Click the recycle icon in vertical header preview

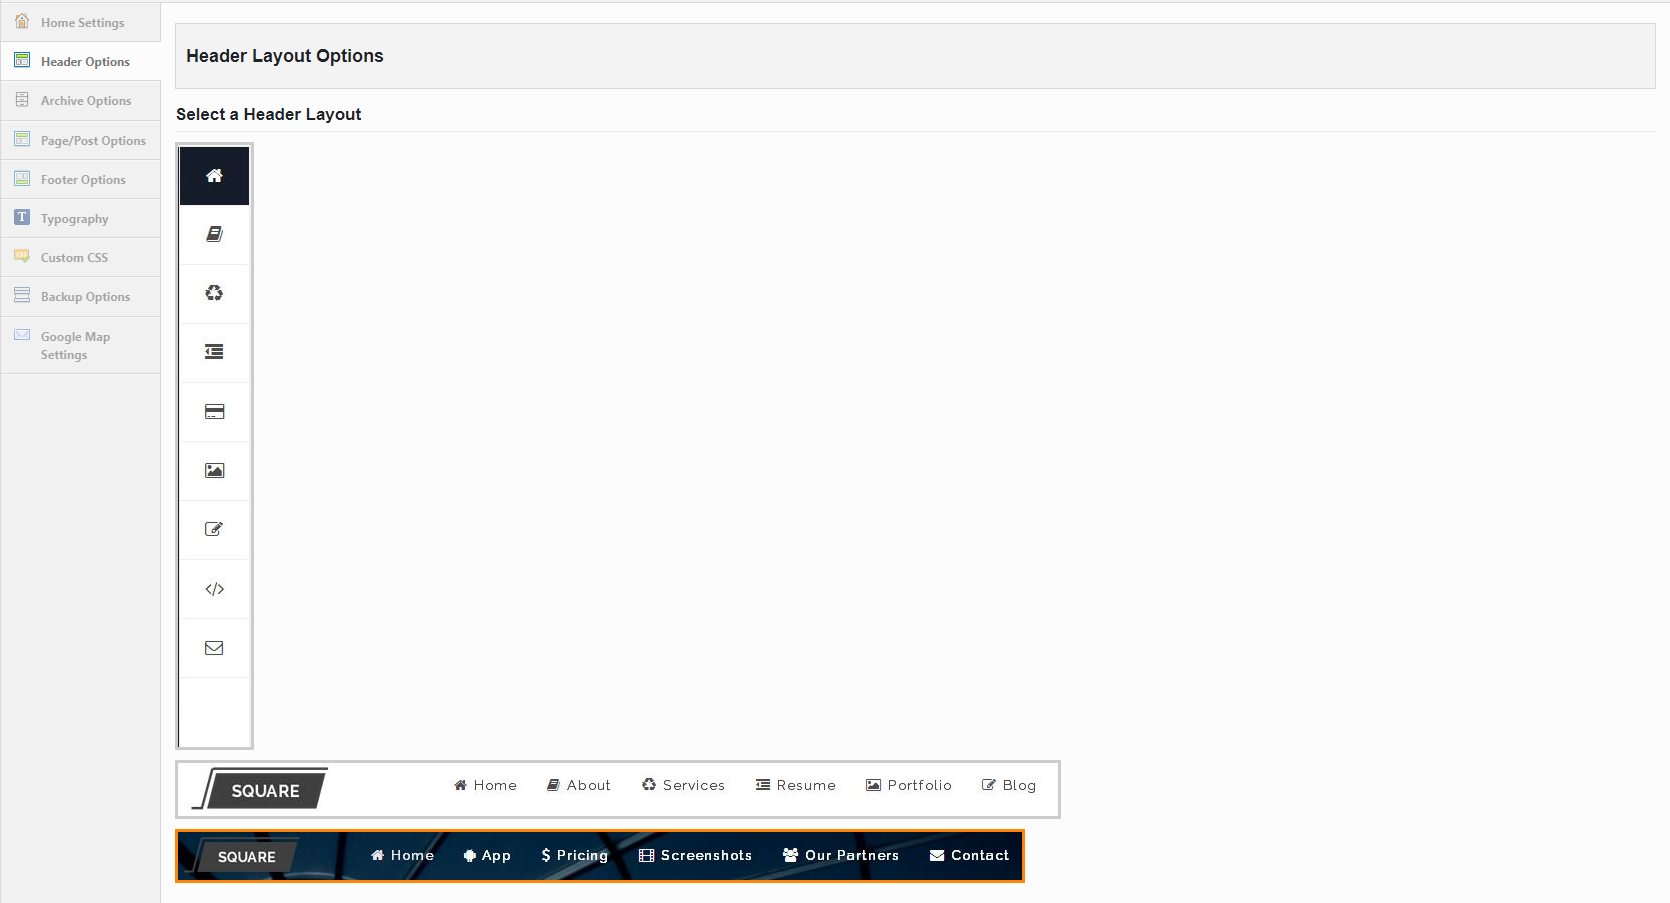214,293
